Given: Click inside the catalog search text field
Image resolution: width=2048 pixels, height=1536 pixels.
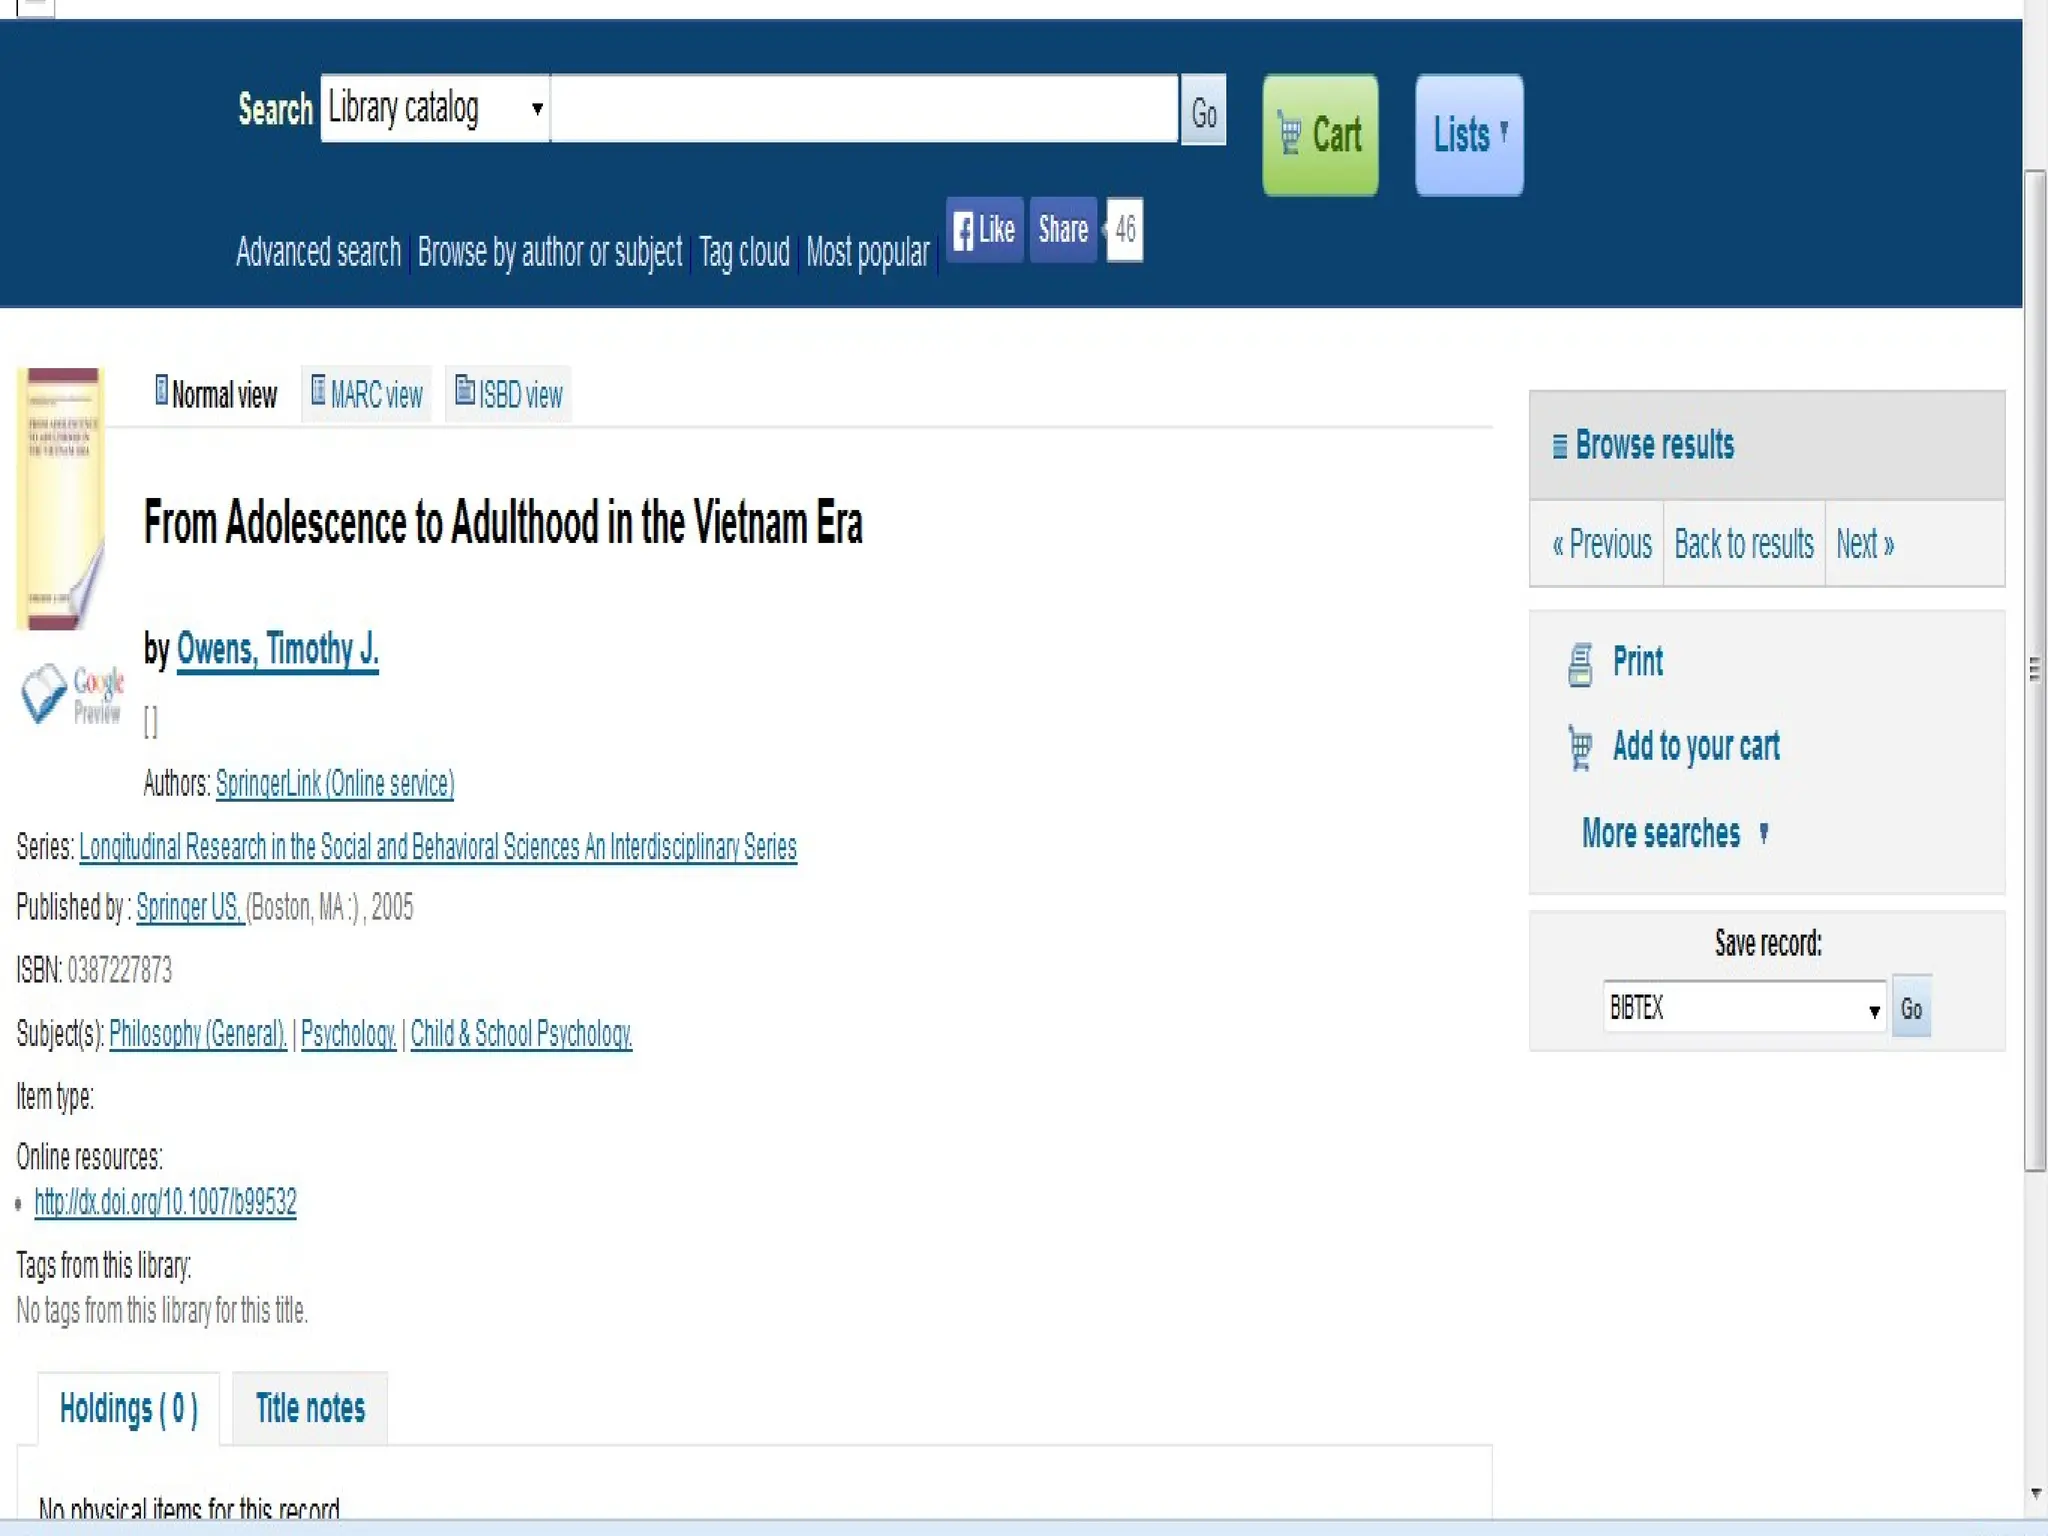Looking at the screenshot, I should (864, 108).
